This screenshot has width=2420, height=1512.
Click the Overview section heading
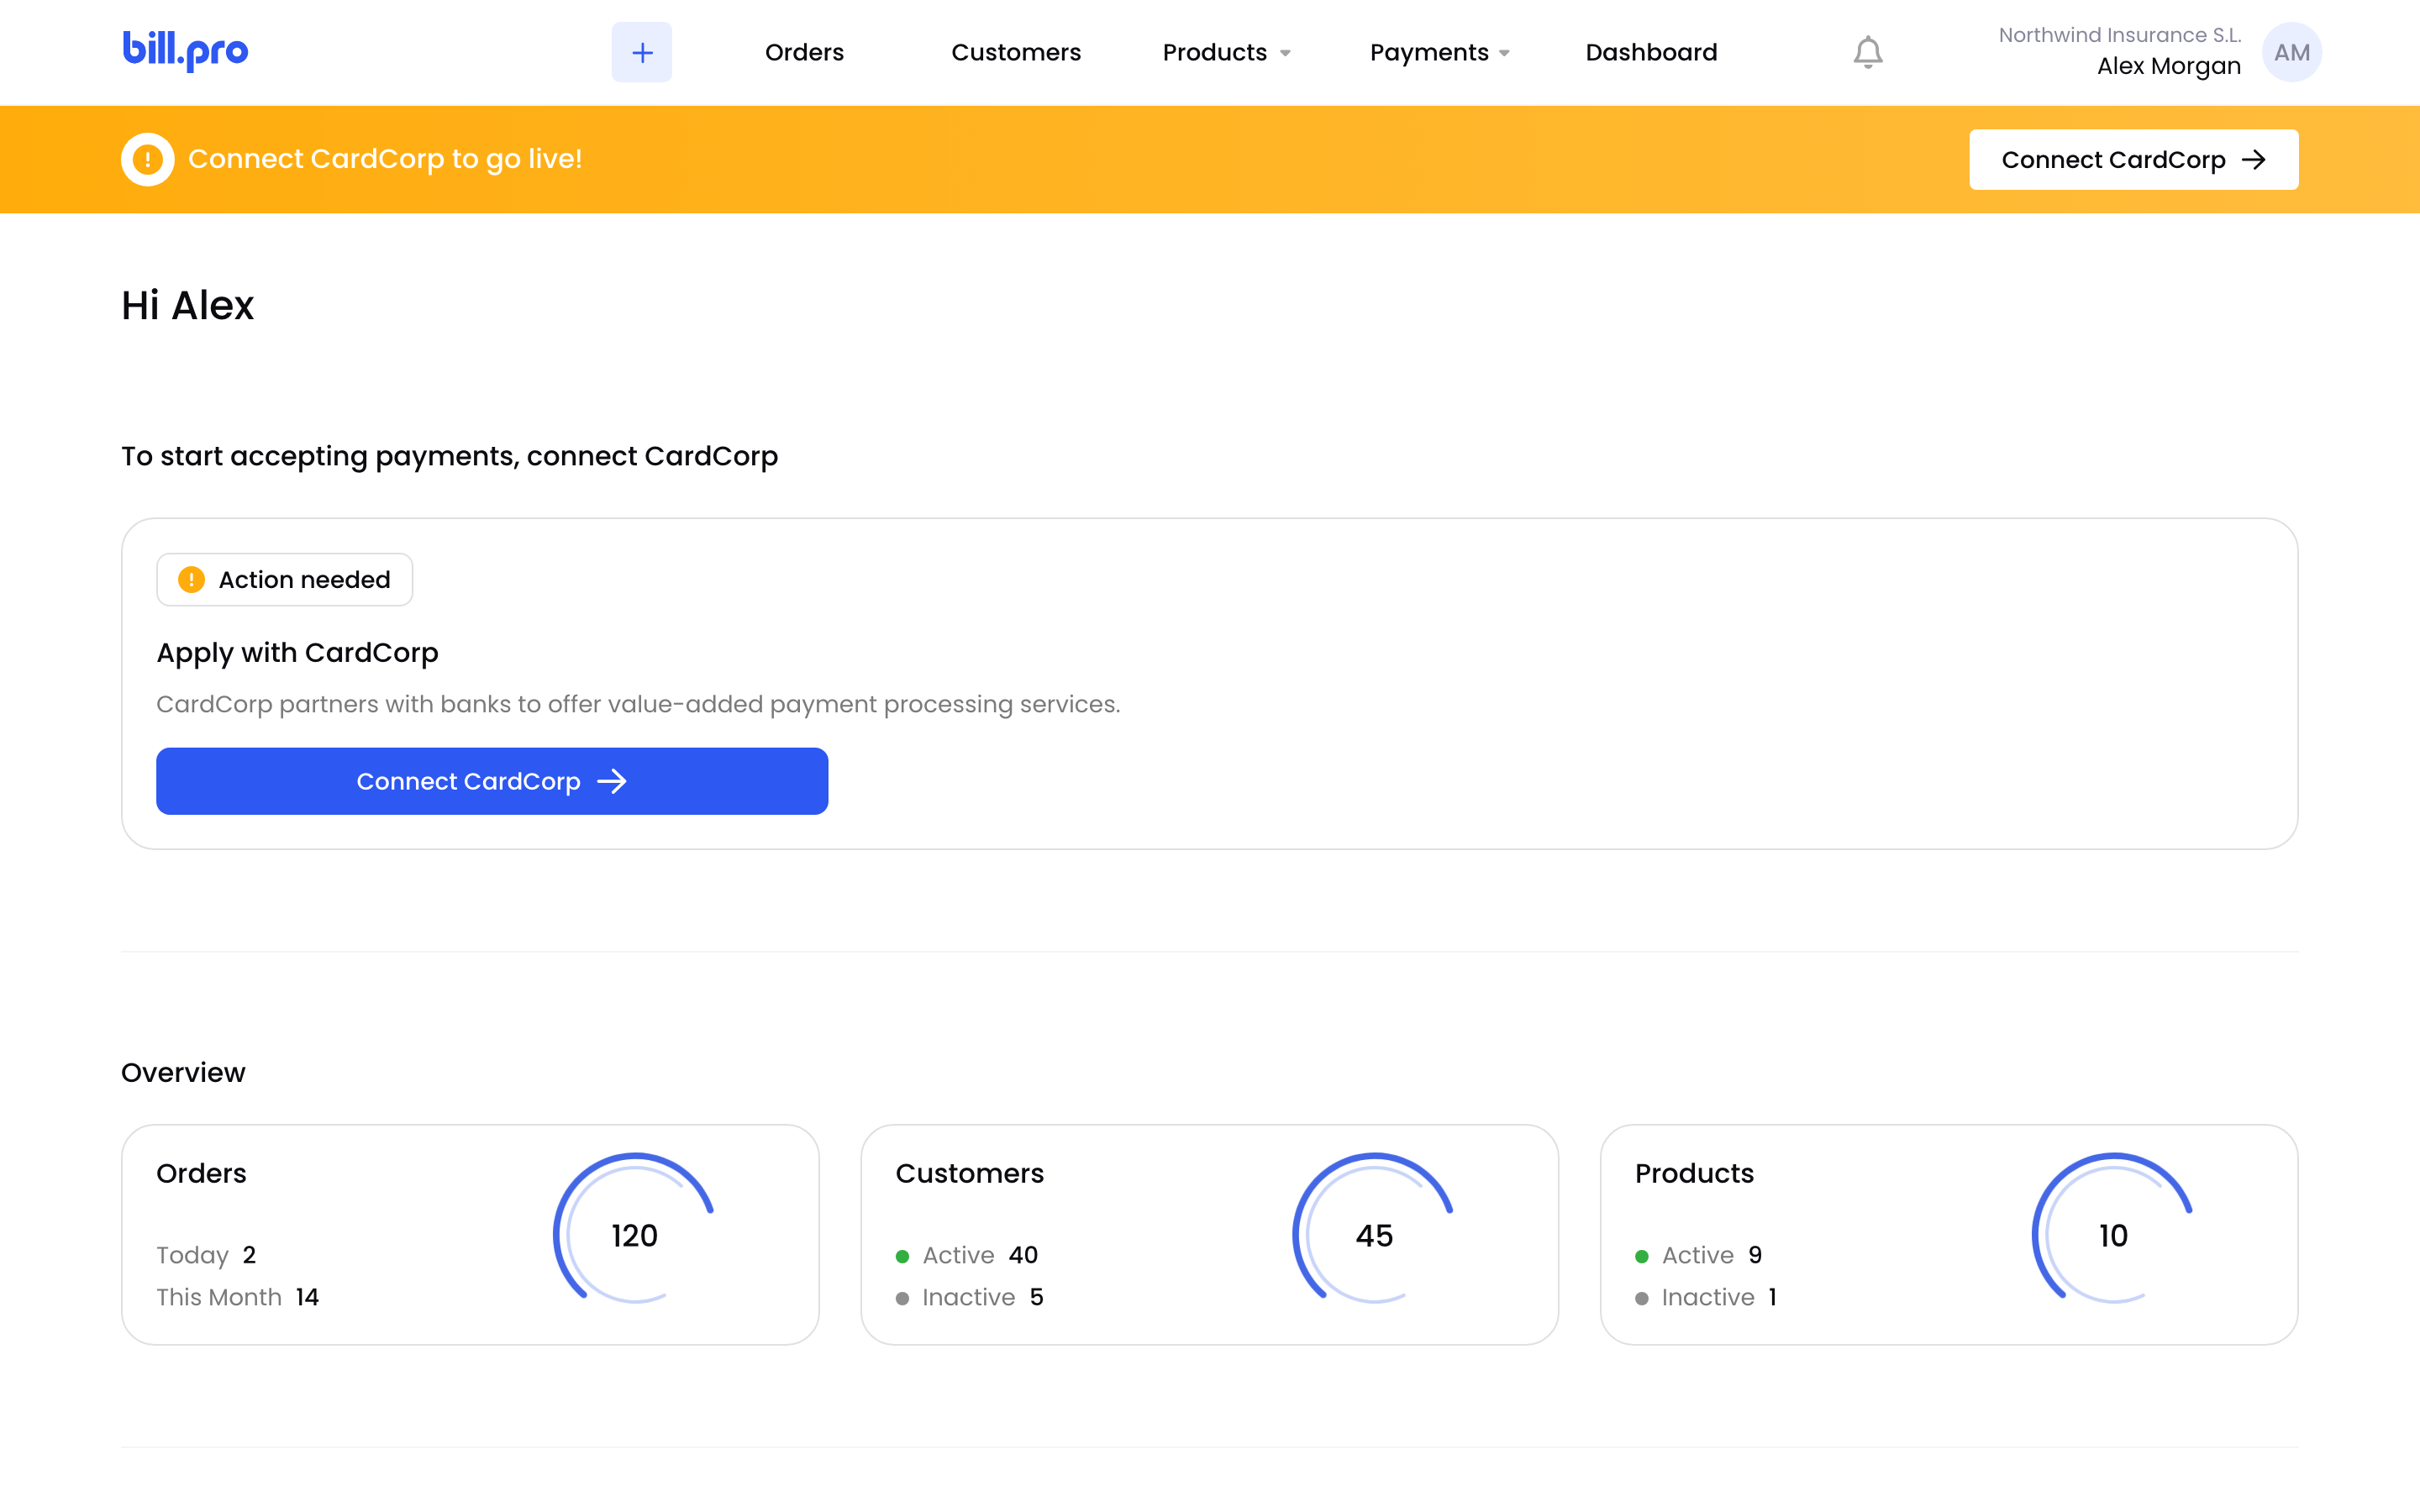(183, 1072)
